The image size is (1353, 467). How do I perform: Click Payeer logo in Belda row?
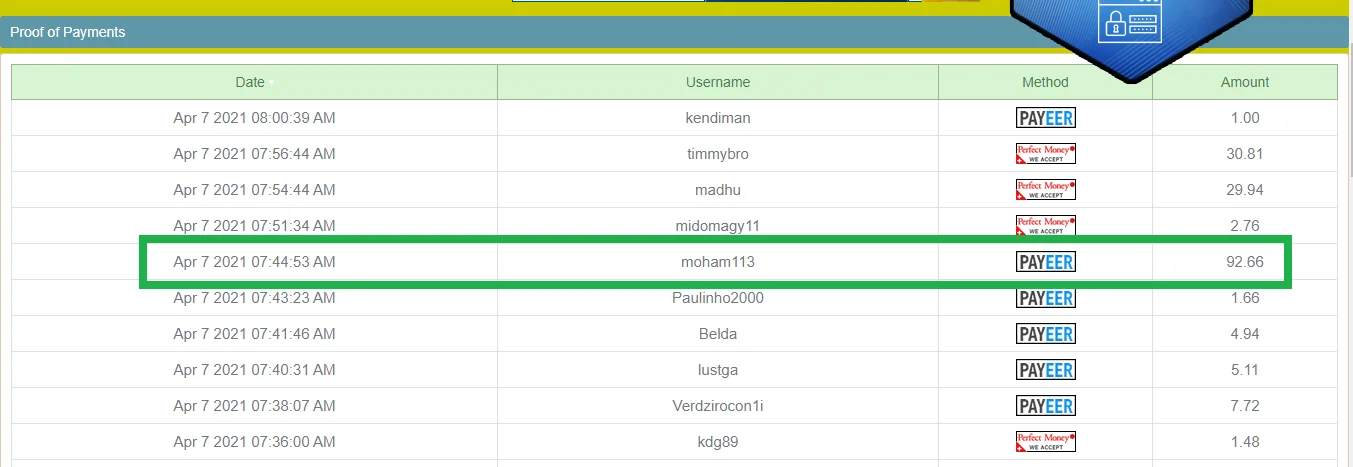(x=1045, y=334)
